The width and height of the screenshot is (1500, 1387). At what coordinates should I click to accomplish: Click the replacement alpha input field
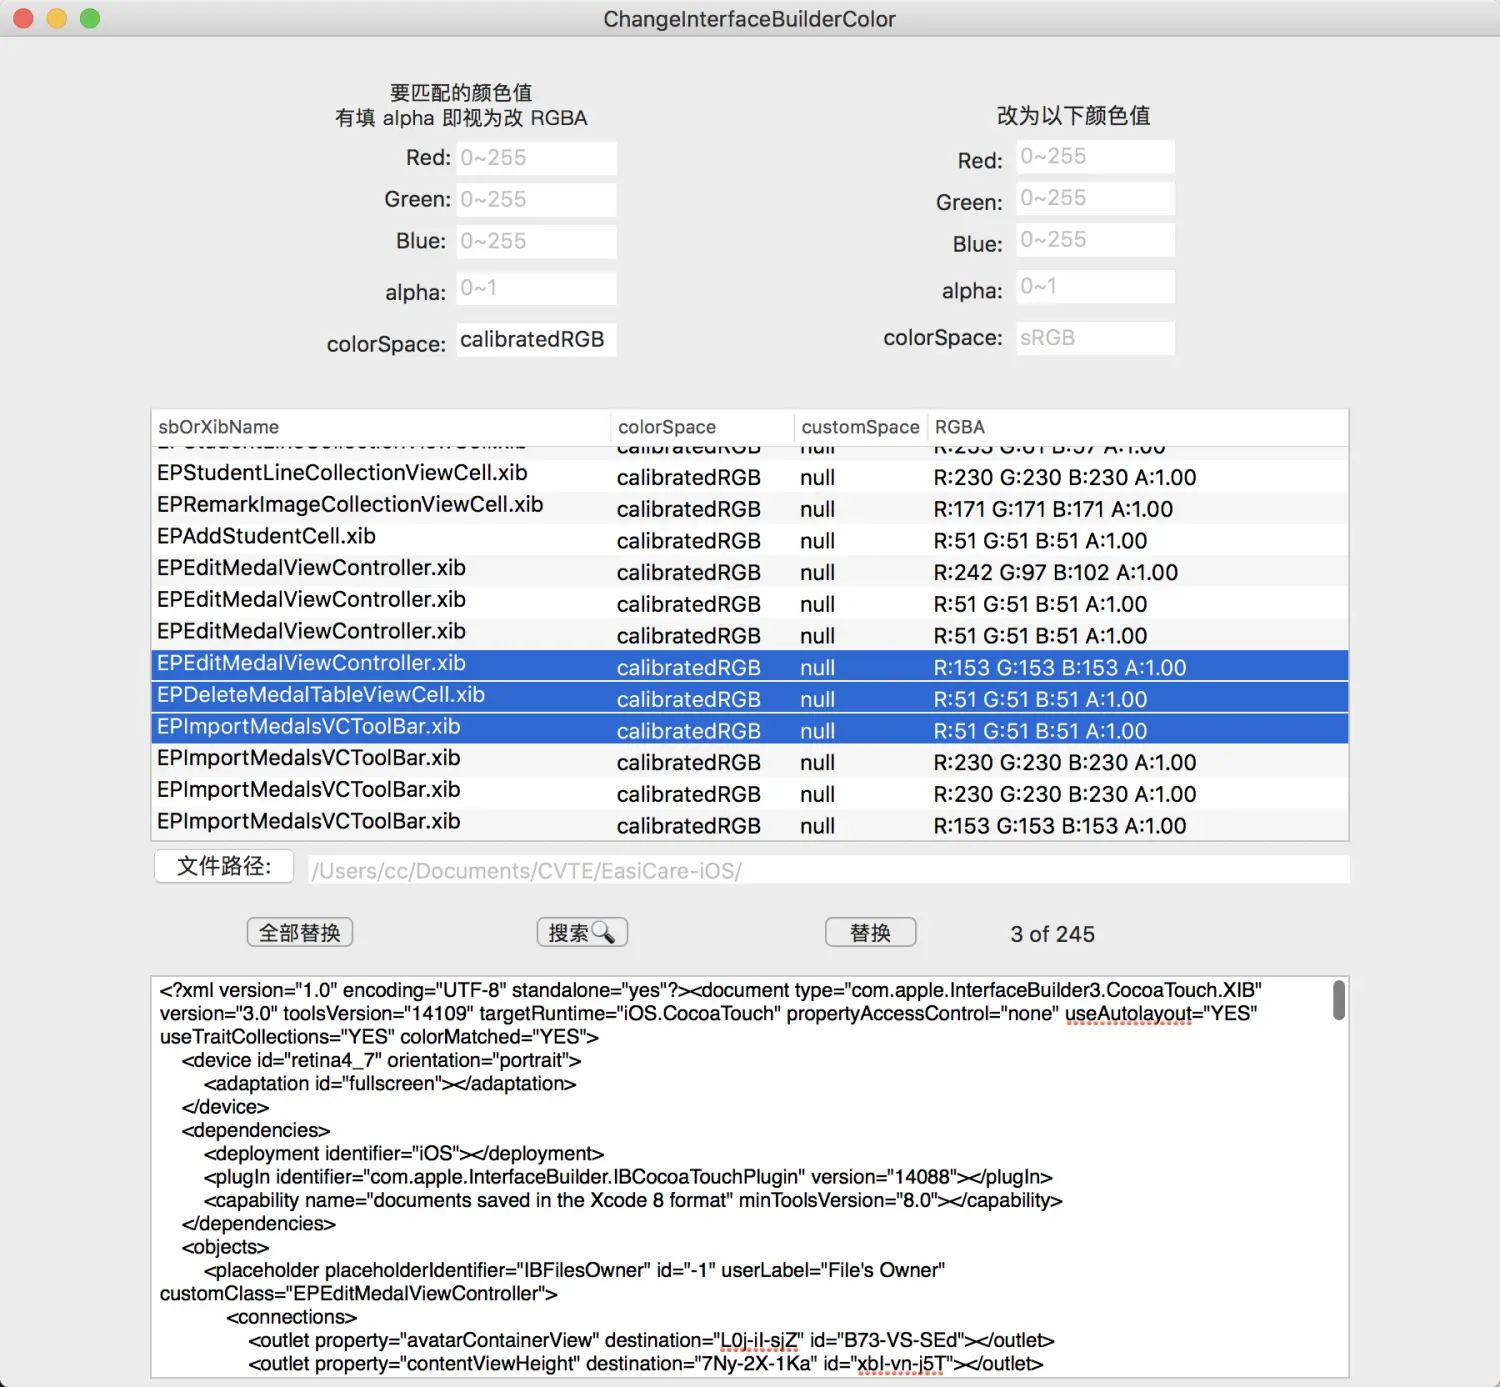point(1095,286)
